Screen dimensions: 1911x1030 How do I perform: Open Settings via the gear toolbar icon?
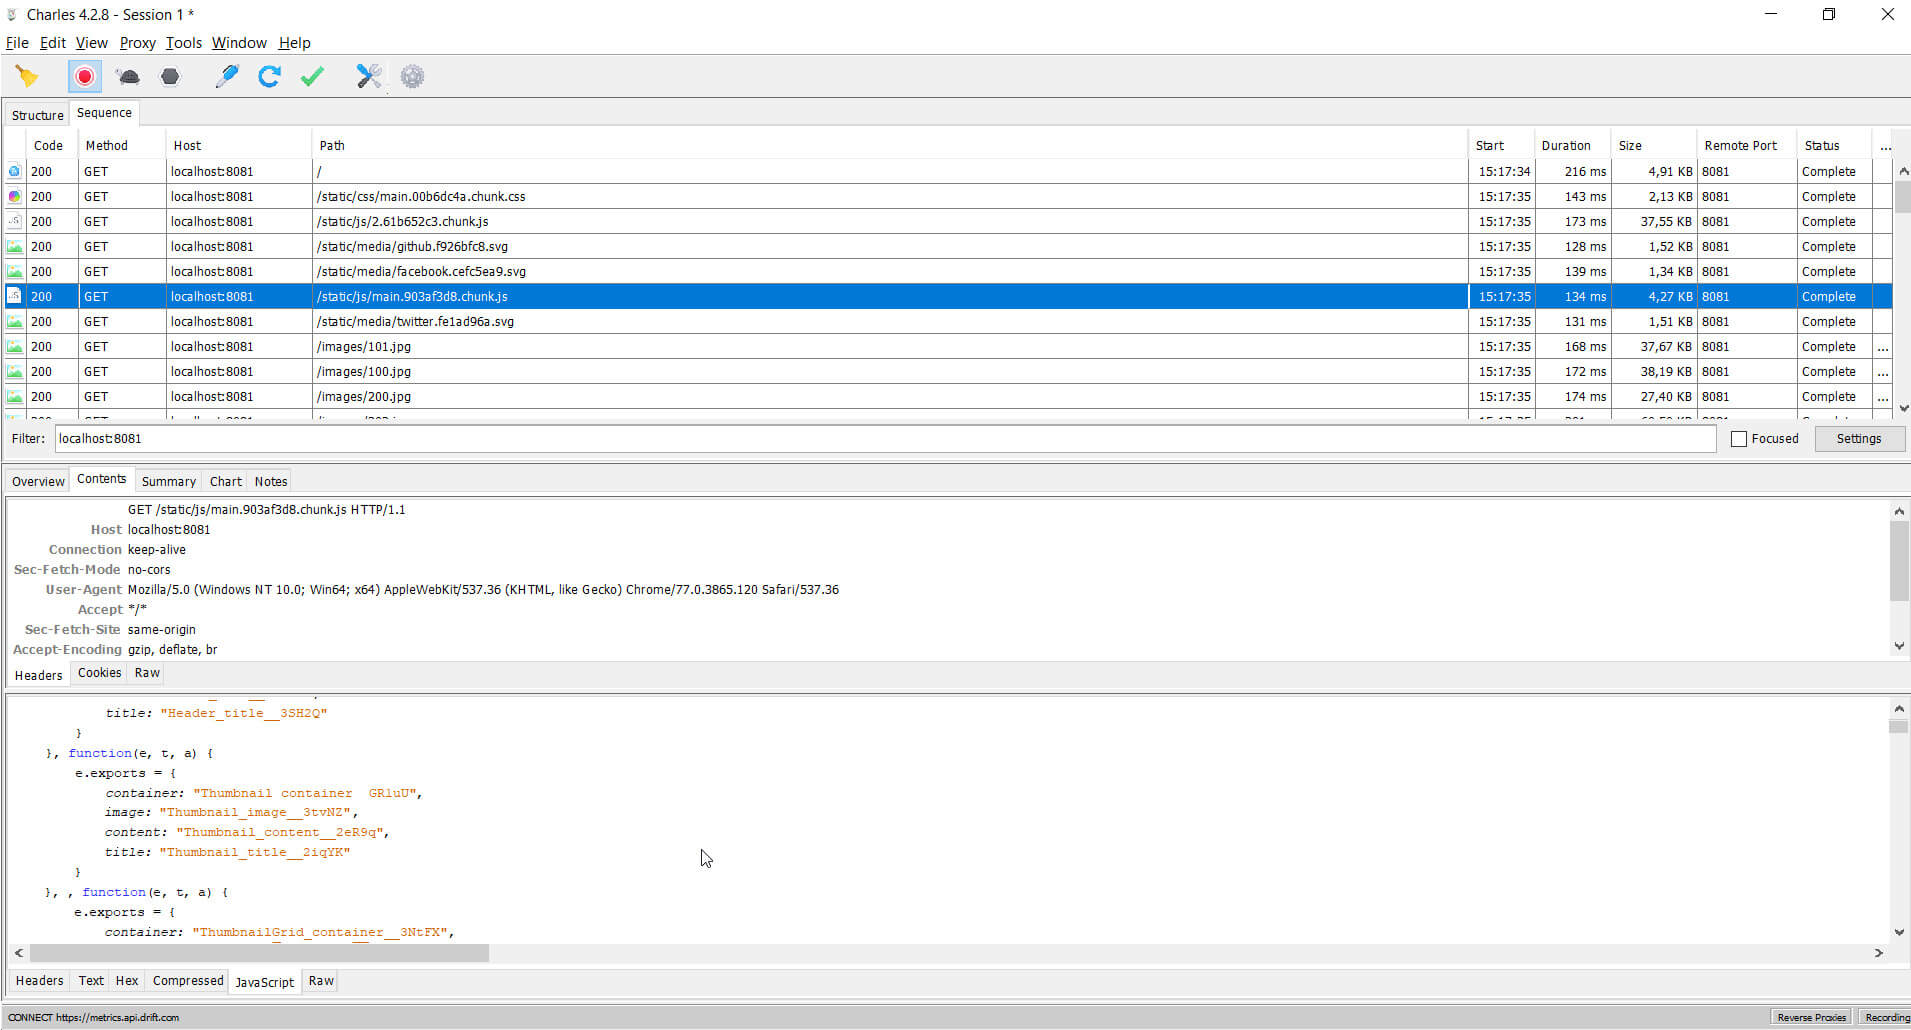point(412,76)
